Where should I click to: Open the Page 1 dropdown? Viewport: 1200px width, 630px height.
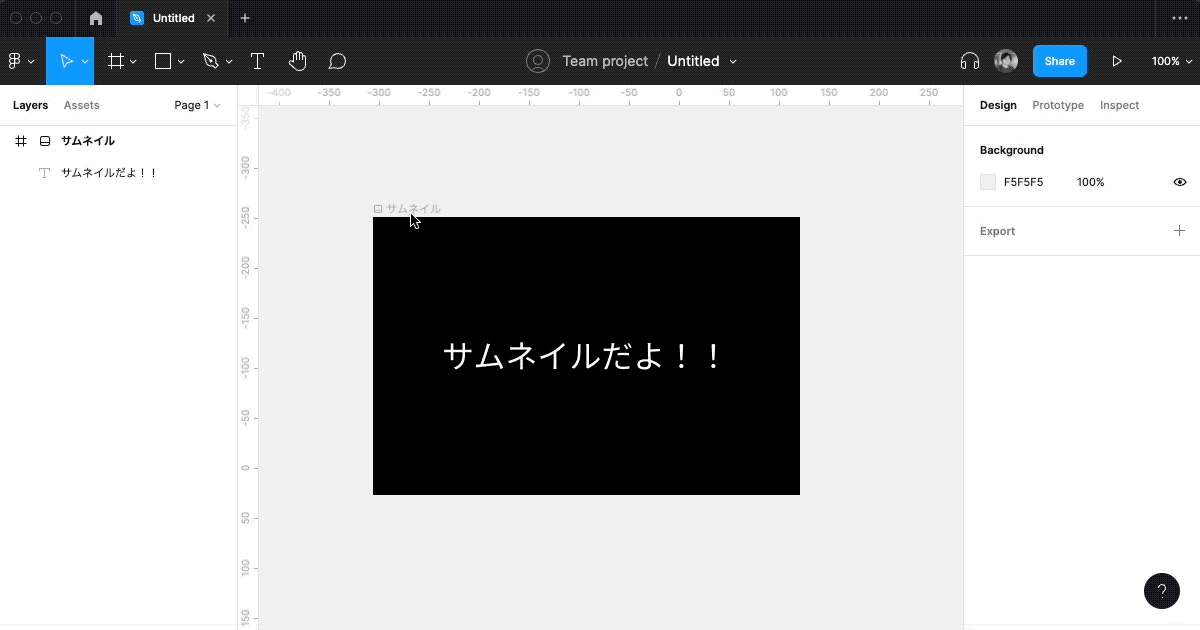[x=197, y=105]
